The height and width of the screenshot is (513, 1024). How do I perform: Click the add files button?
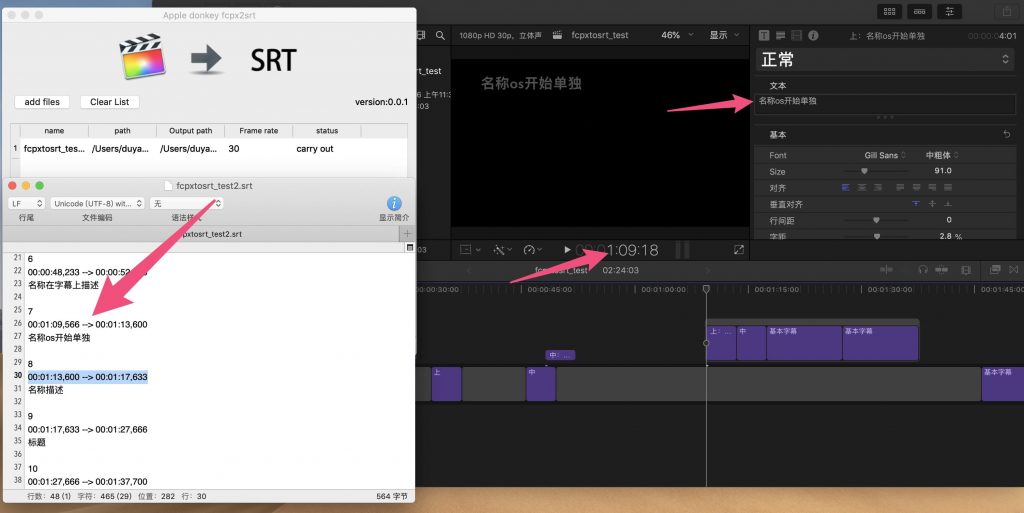click(42, 102)
